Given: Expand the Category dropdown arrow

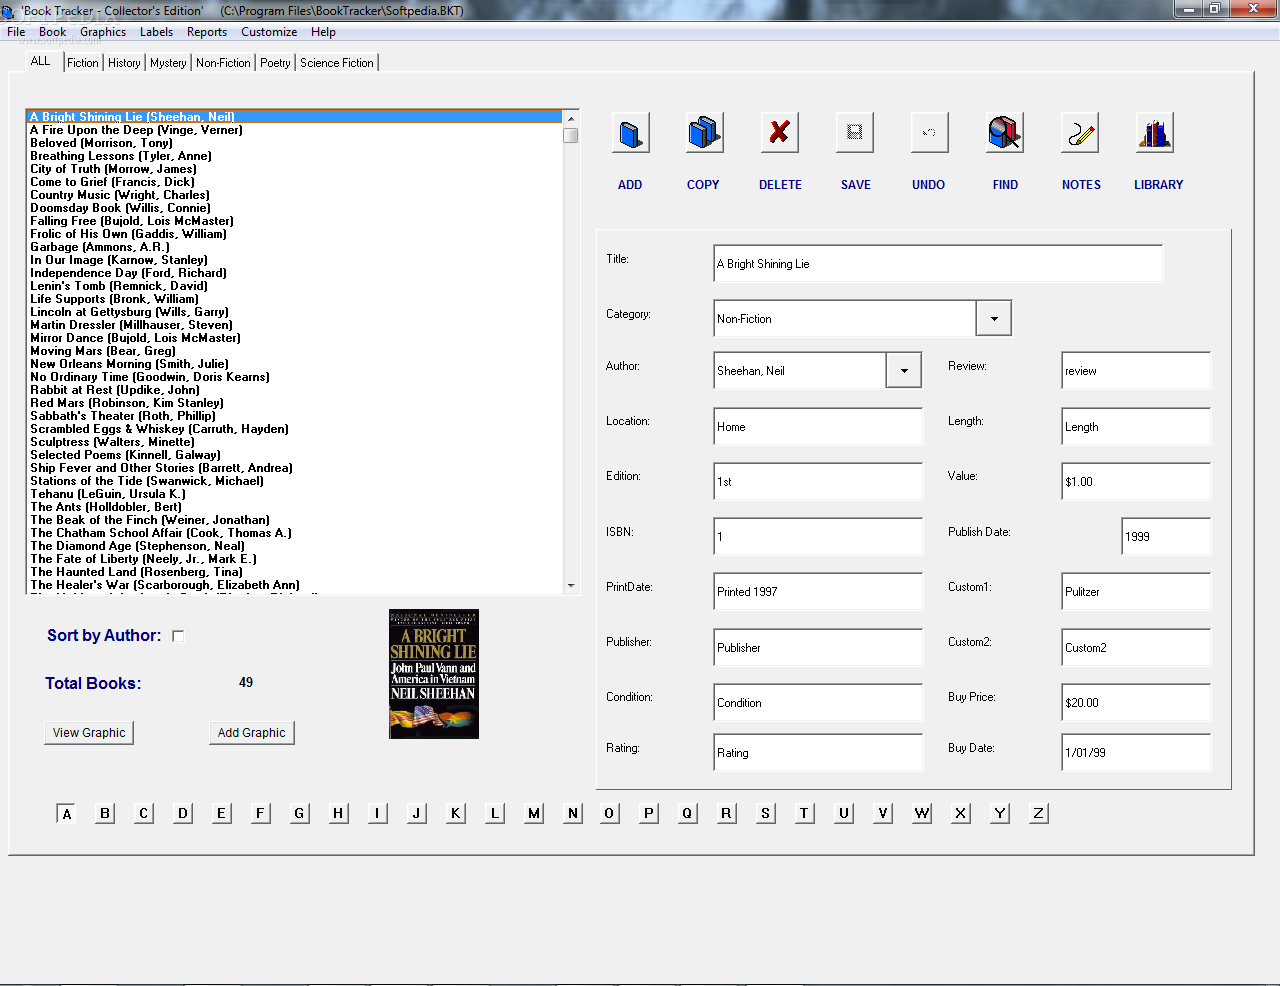Looking at the screenshot, I should coord(994,319).
